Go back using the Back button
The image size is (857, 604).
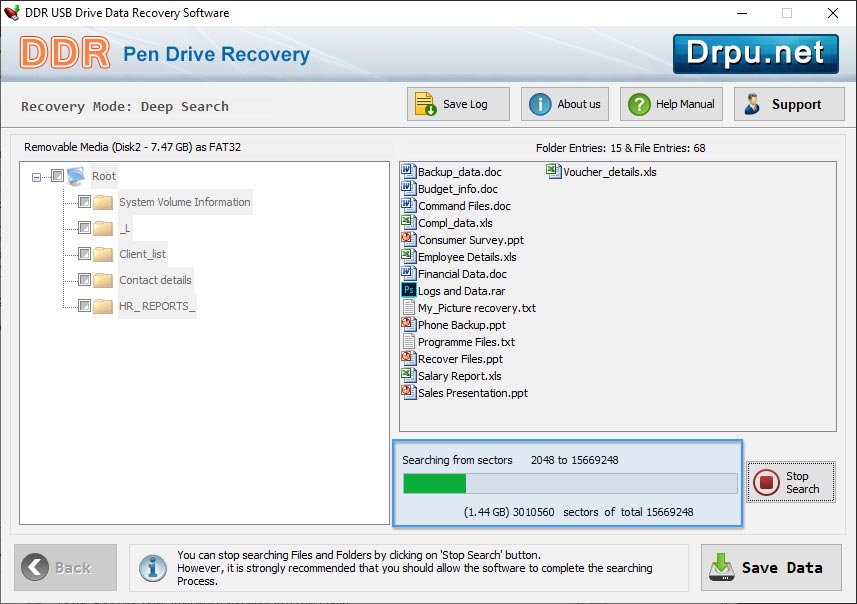66,567
